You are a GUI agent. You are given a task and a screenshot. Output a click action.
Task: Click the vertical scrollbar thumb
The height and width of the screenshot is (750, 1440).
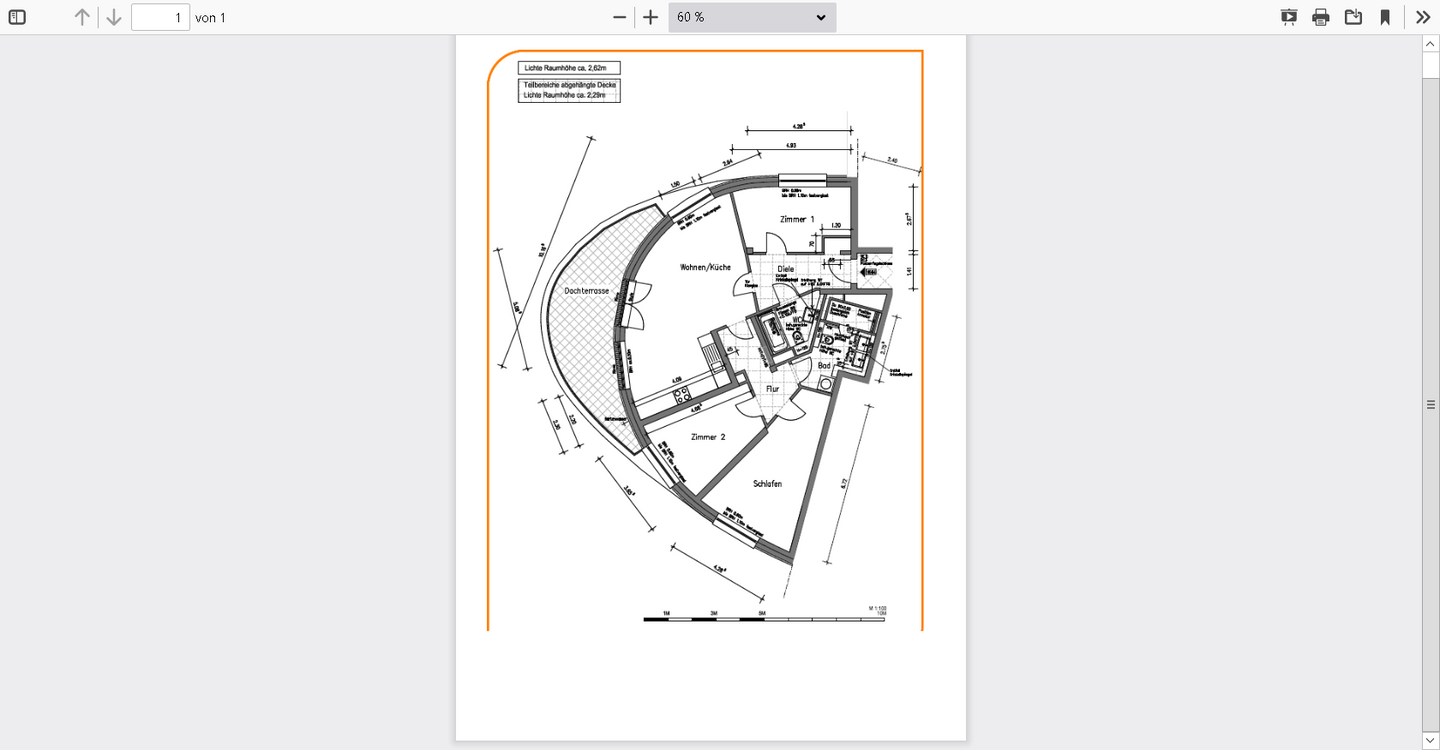point(1431,404)
